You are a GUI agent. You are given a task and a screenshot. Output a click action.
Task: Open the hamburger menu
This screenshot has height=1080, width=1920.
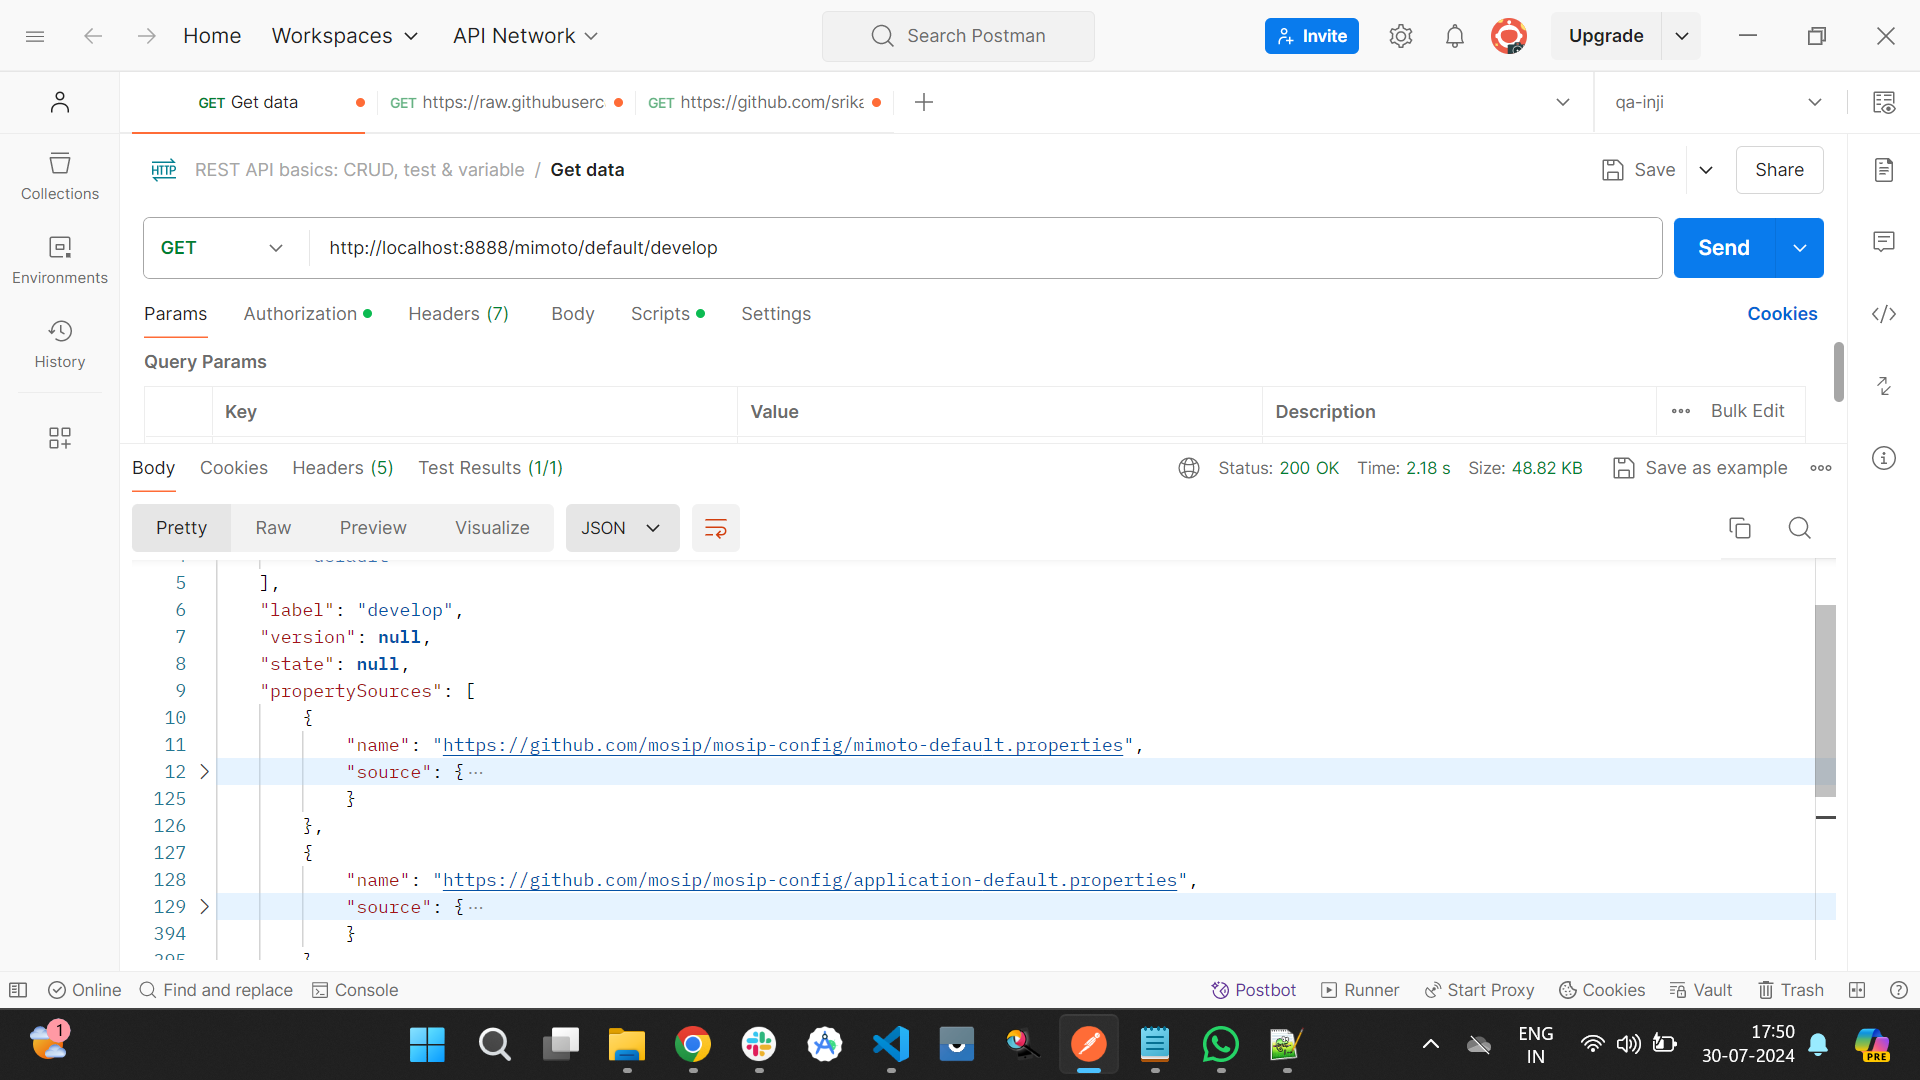(35, 36)
